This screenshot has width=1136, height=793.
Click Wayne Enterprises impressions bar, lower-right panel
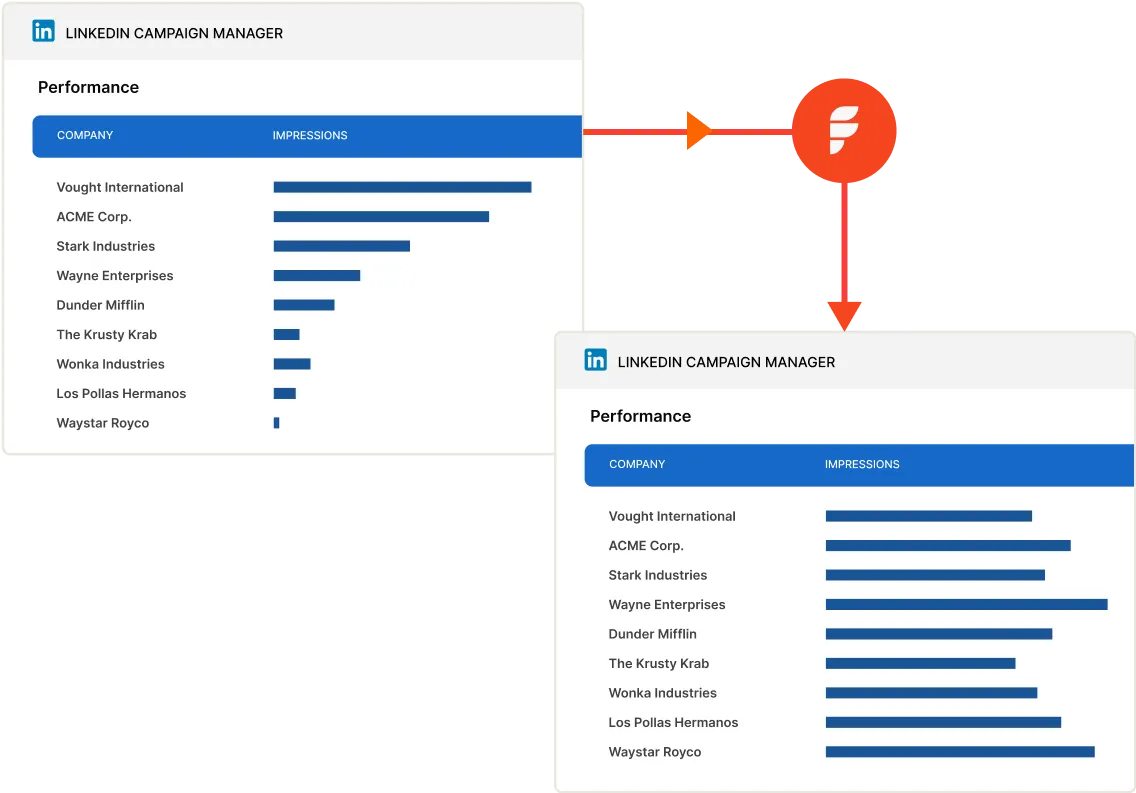point(966,604)
